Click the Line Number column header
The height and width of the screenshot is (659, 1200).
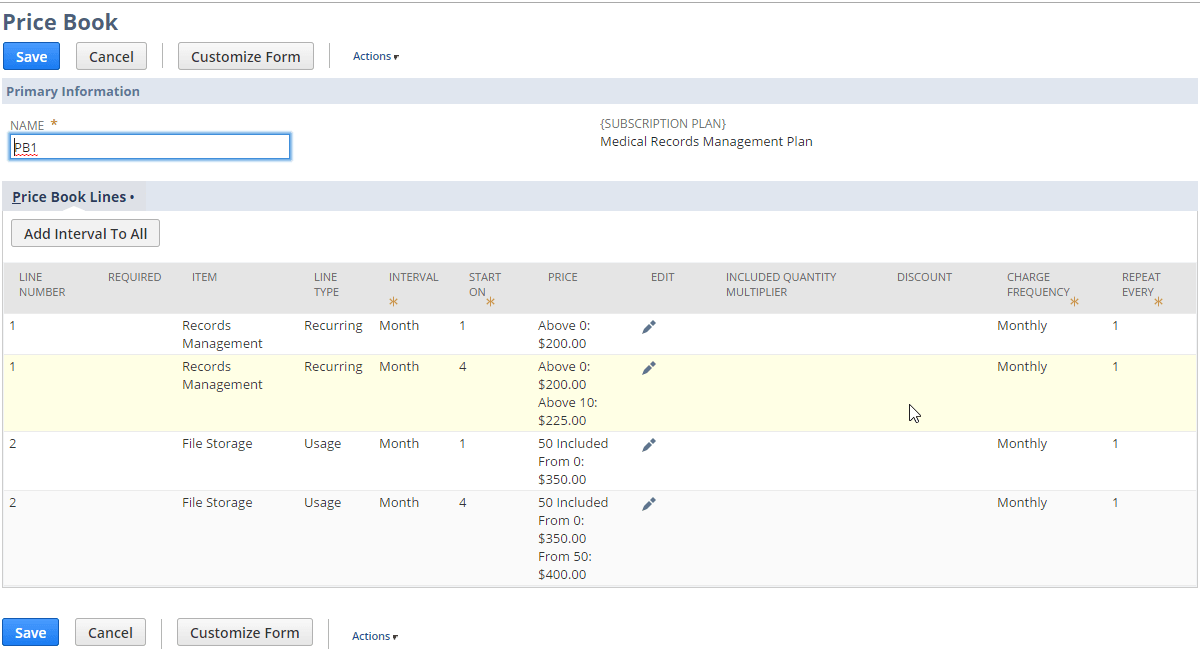tap(42, 285)
